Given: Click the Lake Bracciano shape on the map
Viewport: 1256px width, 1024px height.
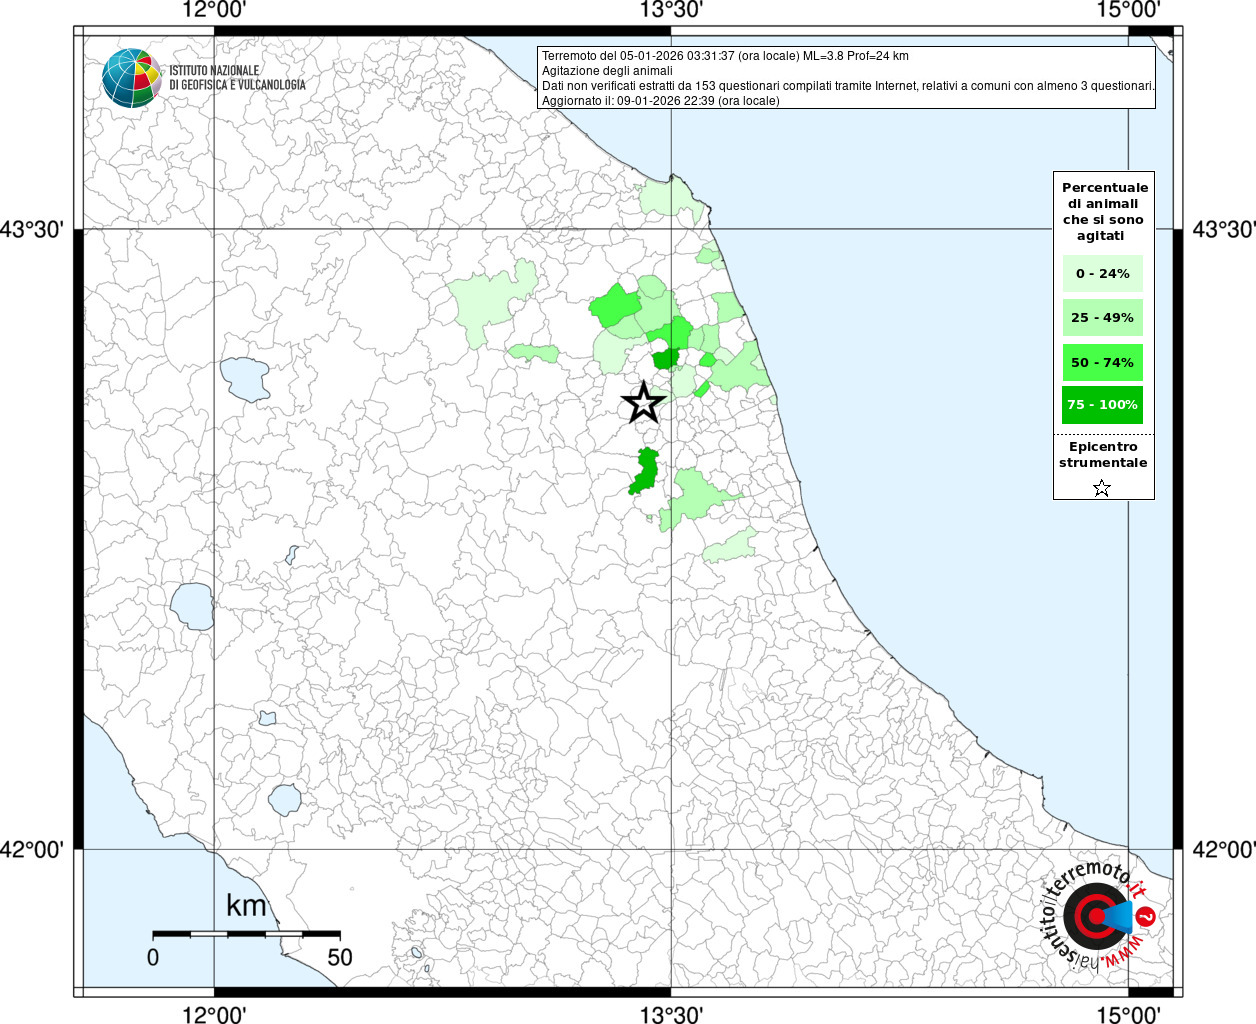Looking at the screenshot, I should click(x=285, y=799).
